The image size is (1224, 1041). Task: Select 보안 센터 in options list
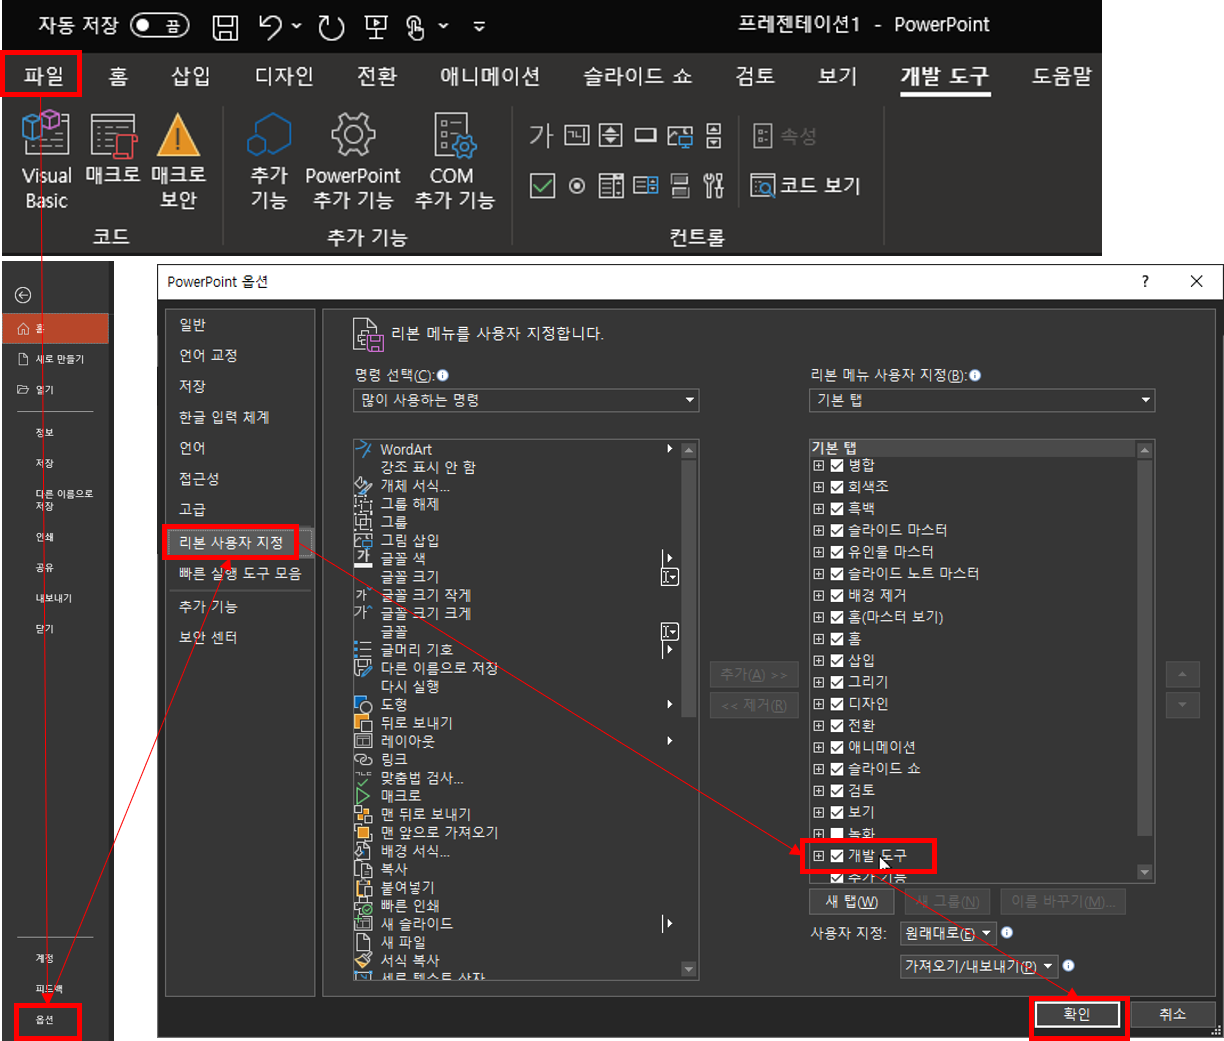coord(208,637)
